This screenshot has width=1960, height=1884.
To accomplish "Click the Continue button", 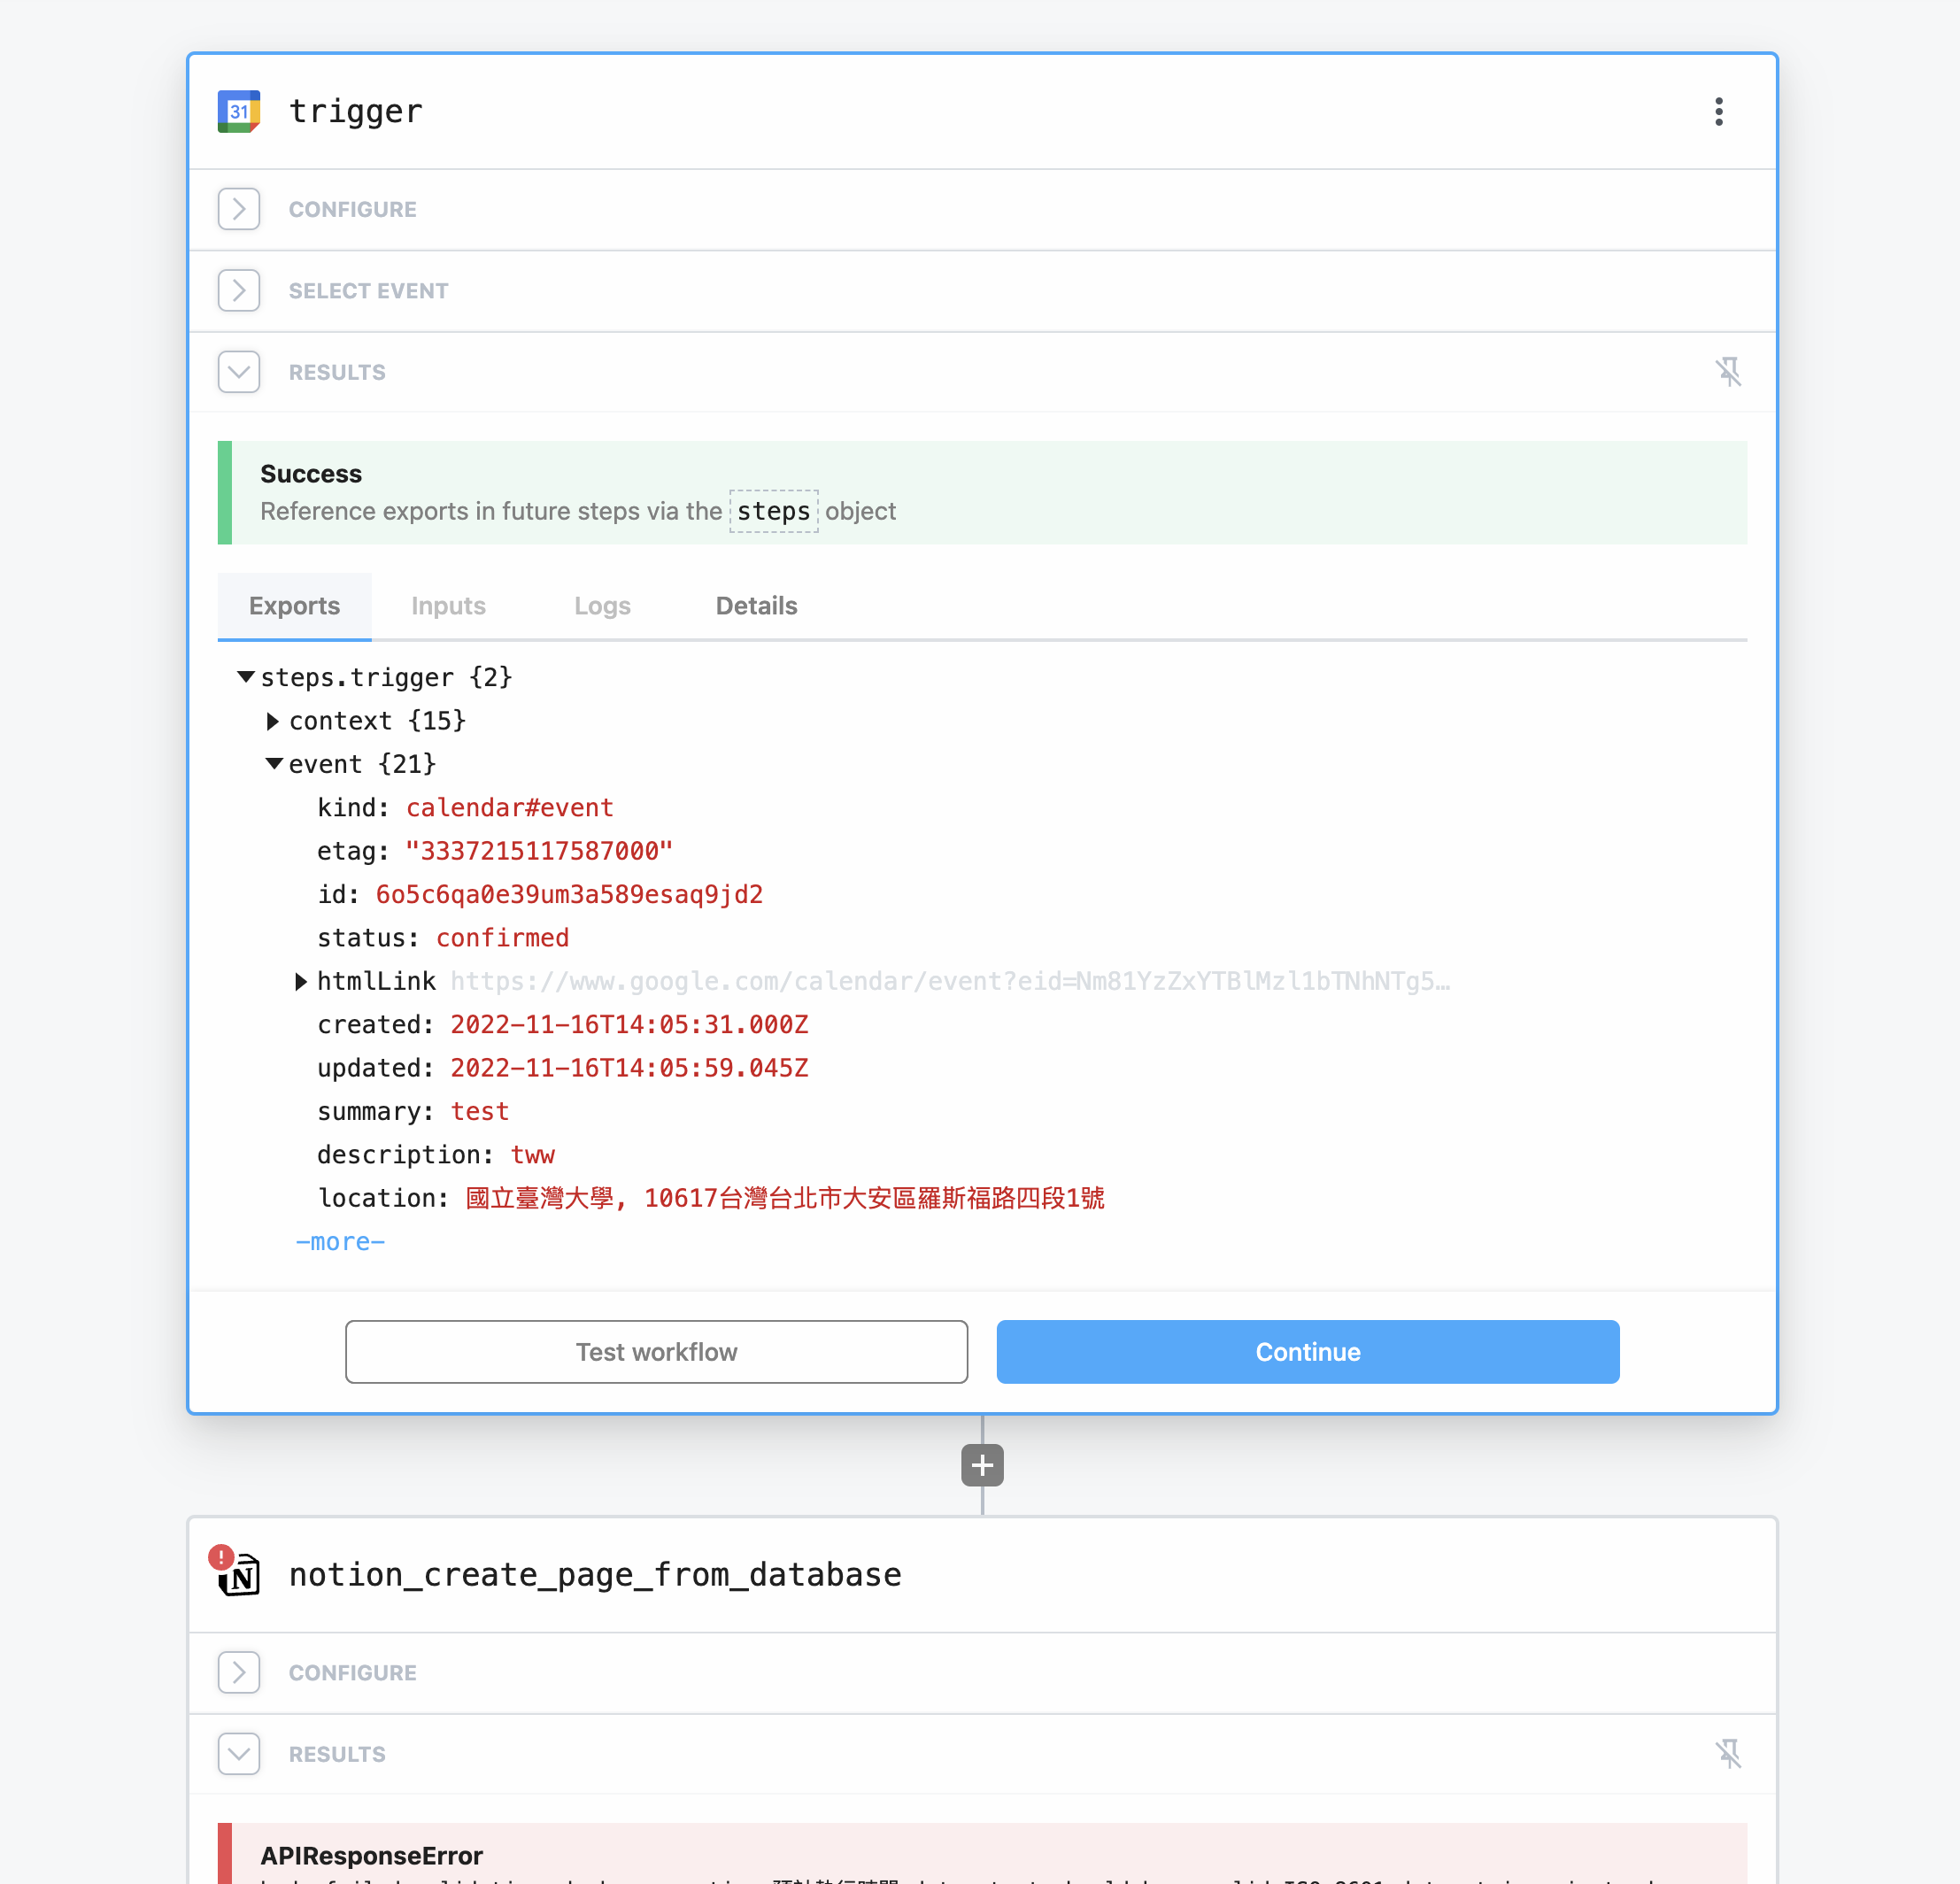I will 1308,1351.
